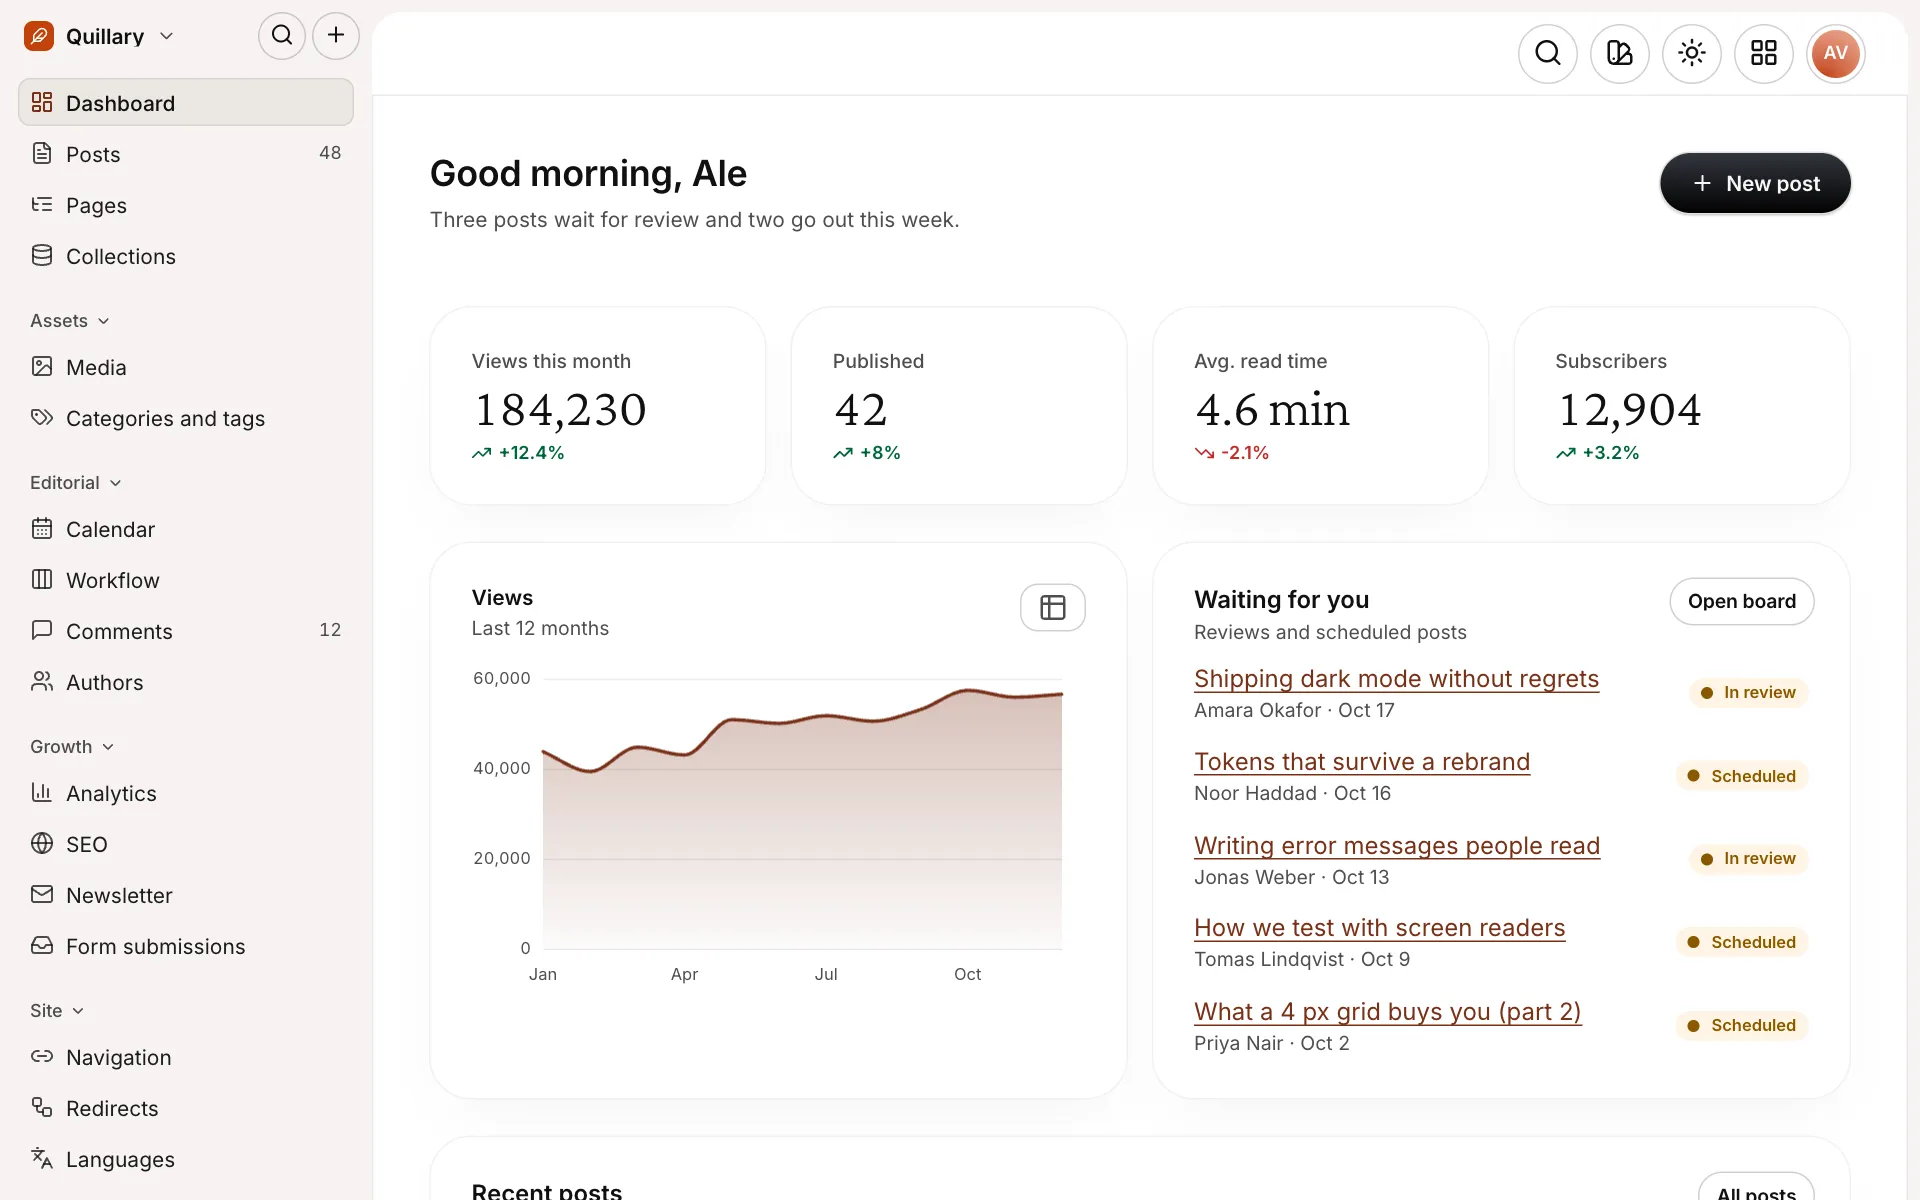Click the sidebar search icon
The image size is (1920, 1200).
point(282,36)
